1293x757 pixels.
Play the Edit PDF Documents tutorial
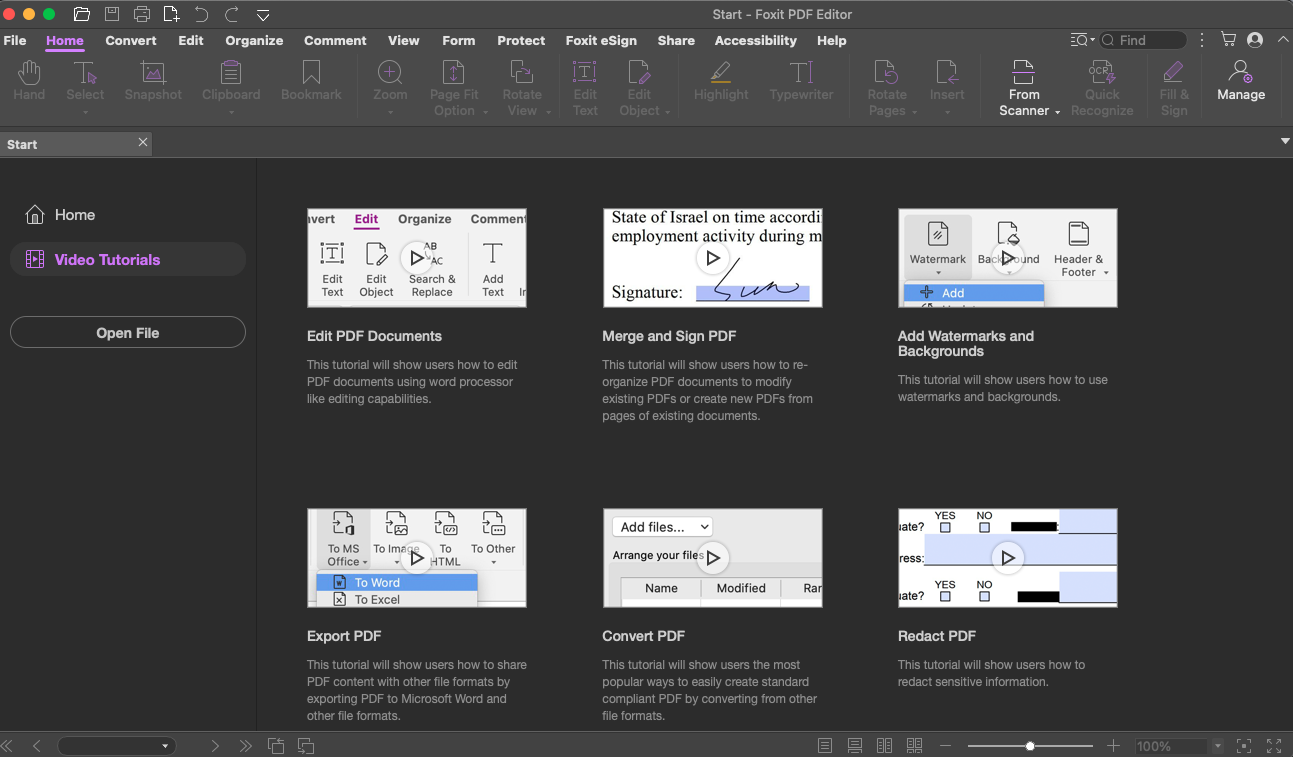[x=416, y=258]
